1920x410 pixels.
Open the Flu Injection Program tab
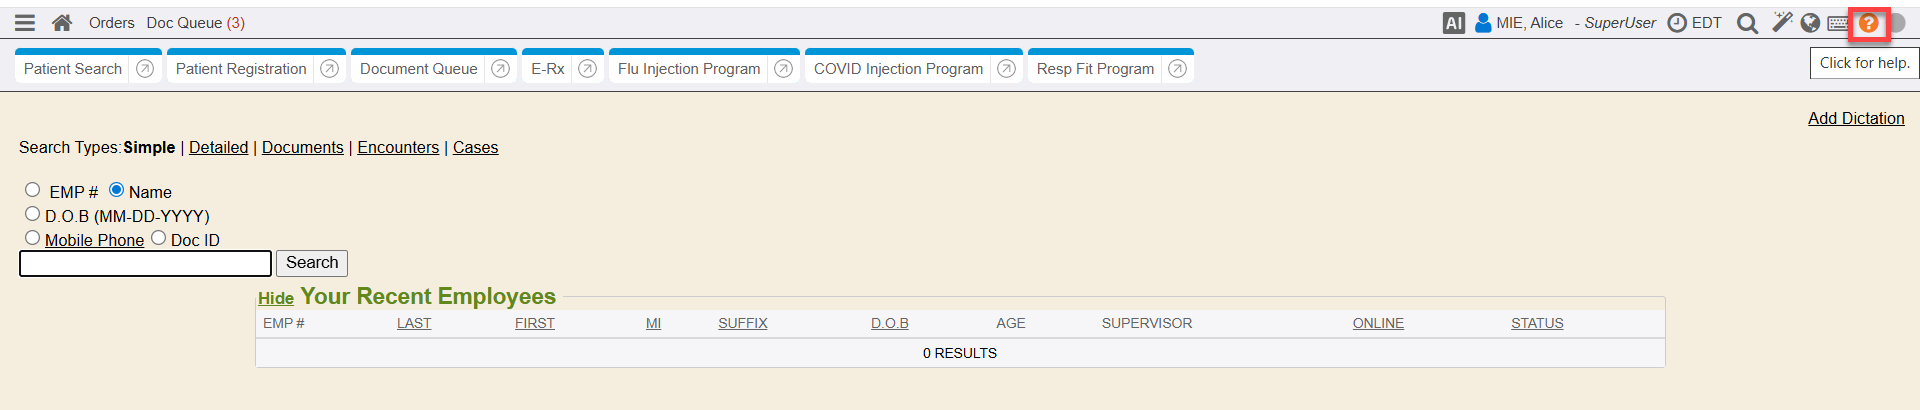(x=689, y=69)
